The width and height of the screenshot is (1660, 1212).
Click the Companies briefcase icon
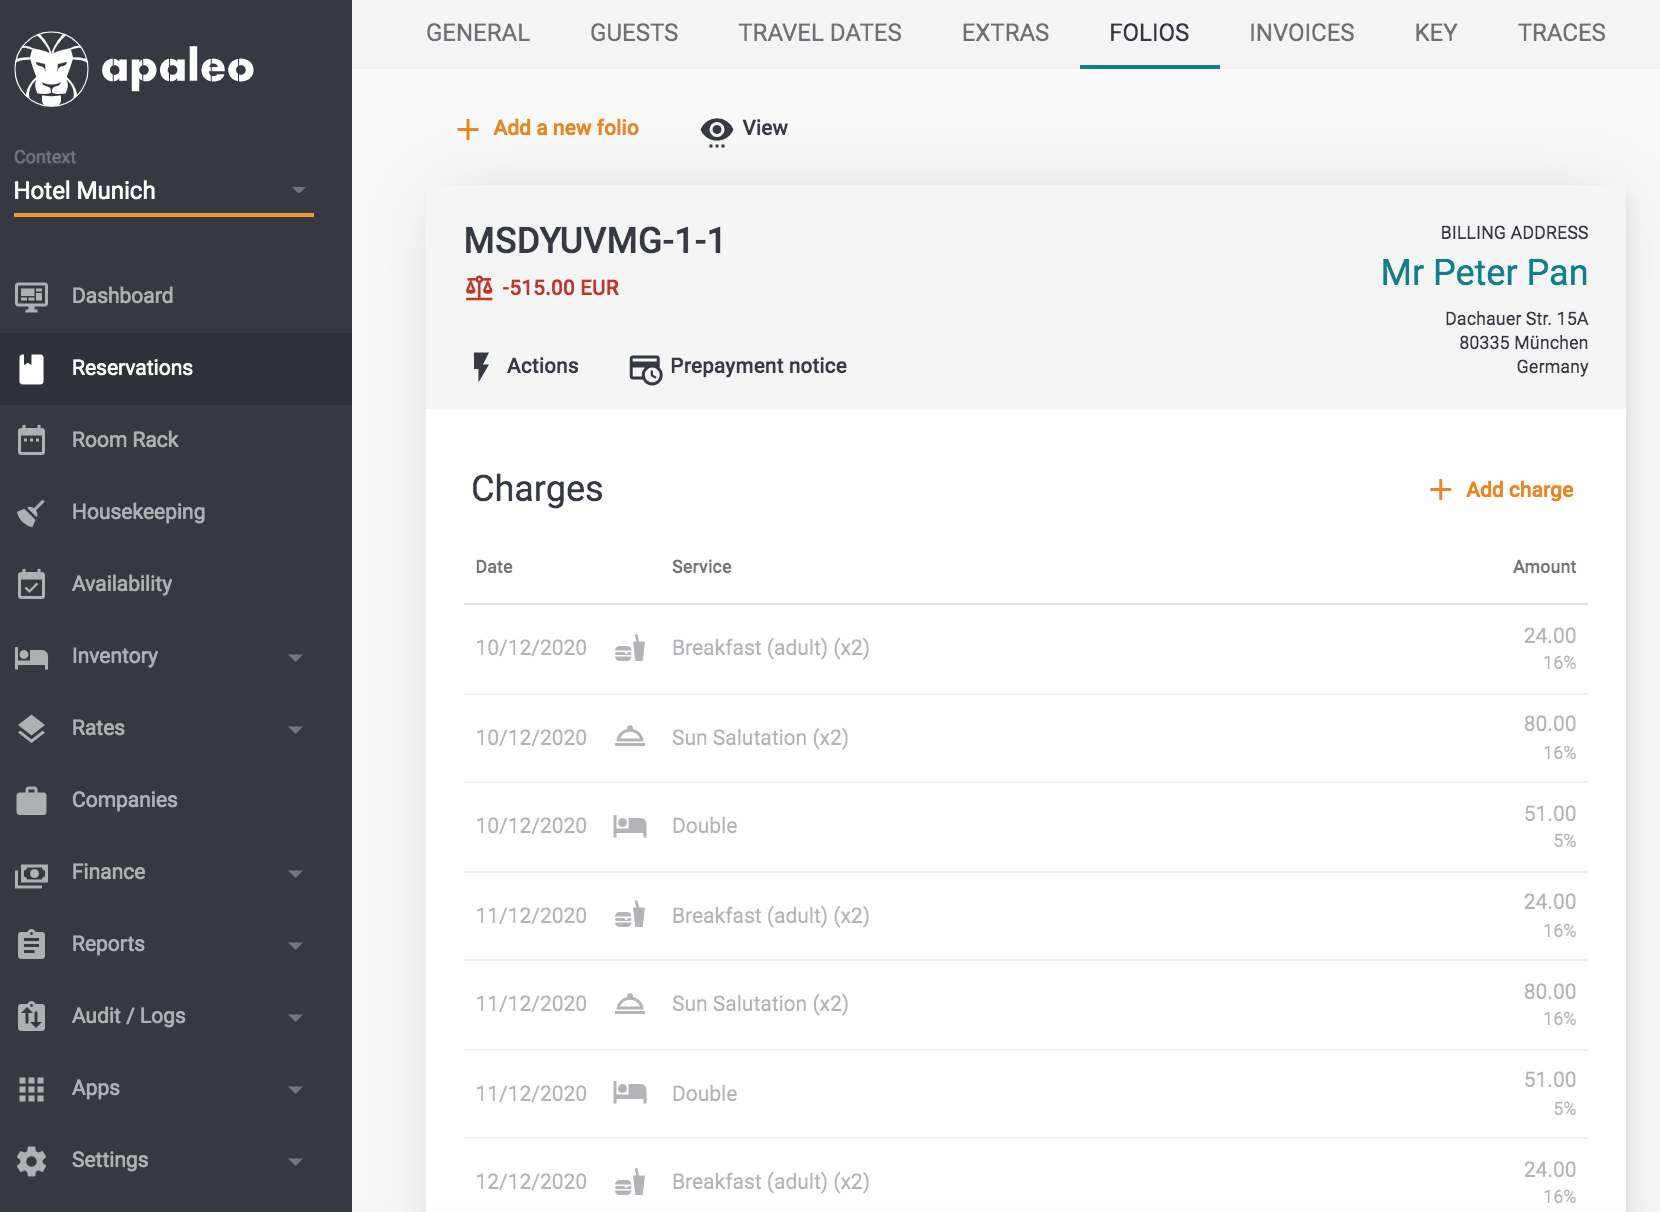32,800
